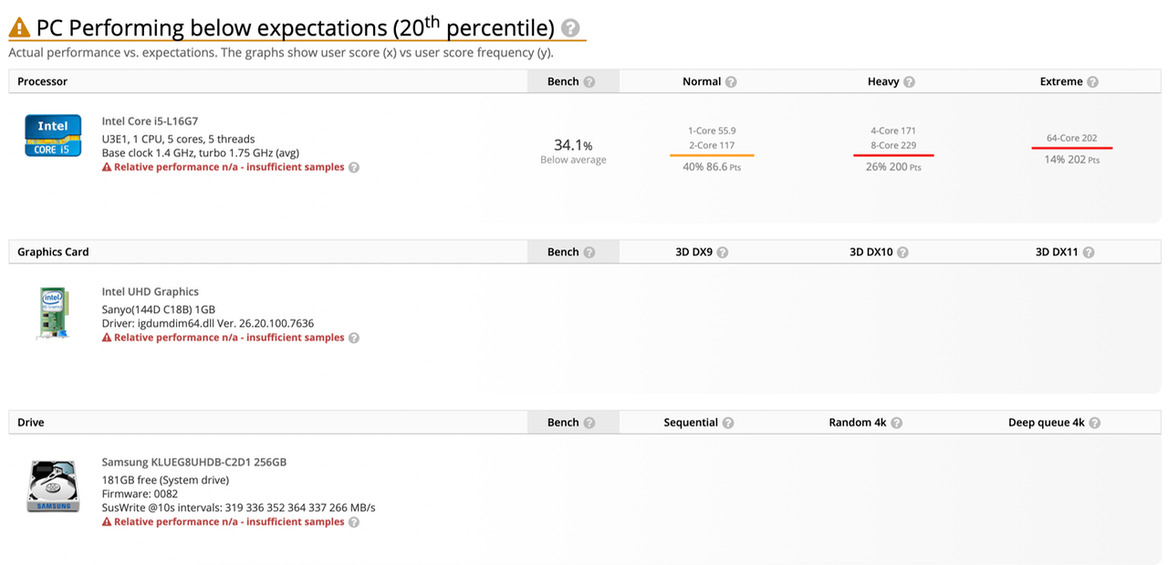Click graphics card's red insufficient samples warning text
The image size is (1168, 565).
tap(229, 338)
